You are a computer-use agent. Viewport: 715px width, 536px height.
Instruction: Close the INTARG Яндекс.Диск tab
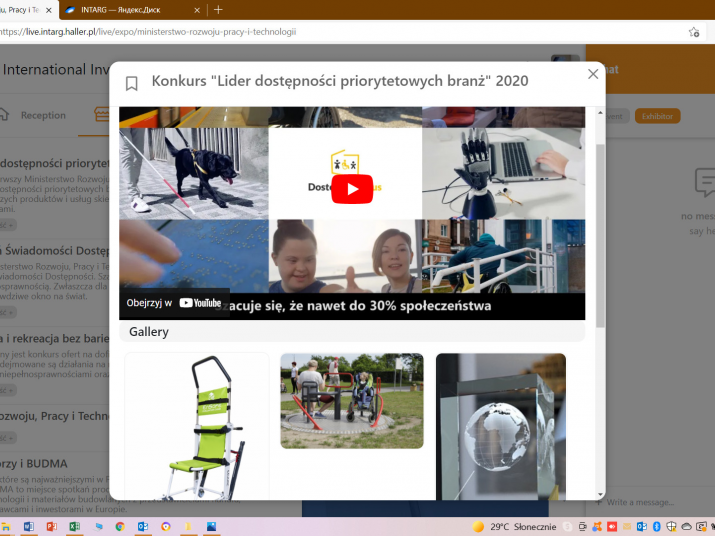(x=197, y=9)
